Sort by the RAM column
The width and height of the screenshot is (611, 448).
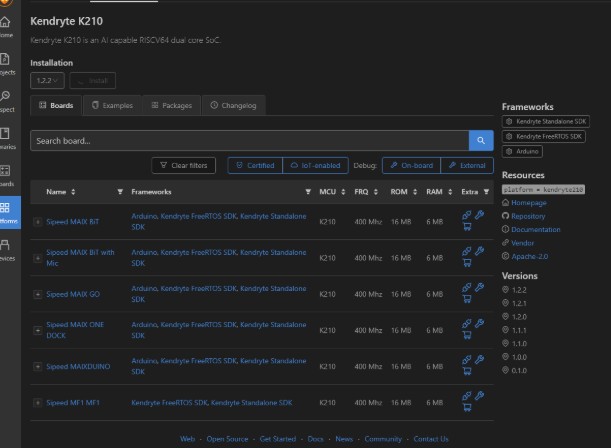450,192
